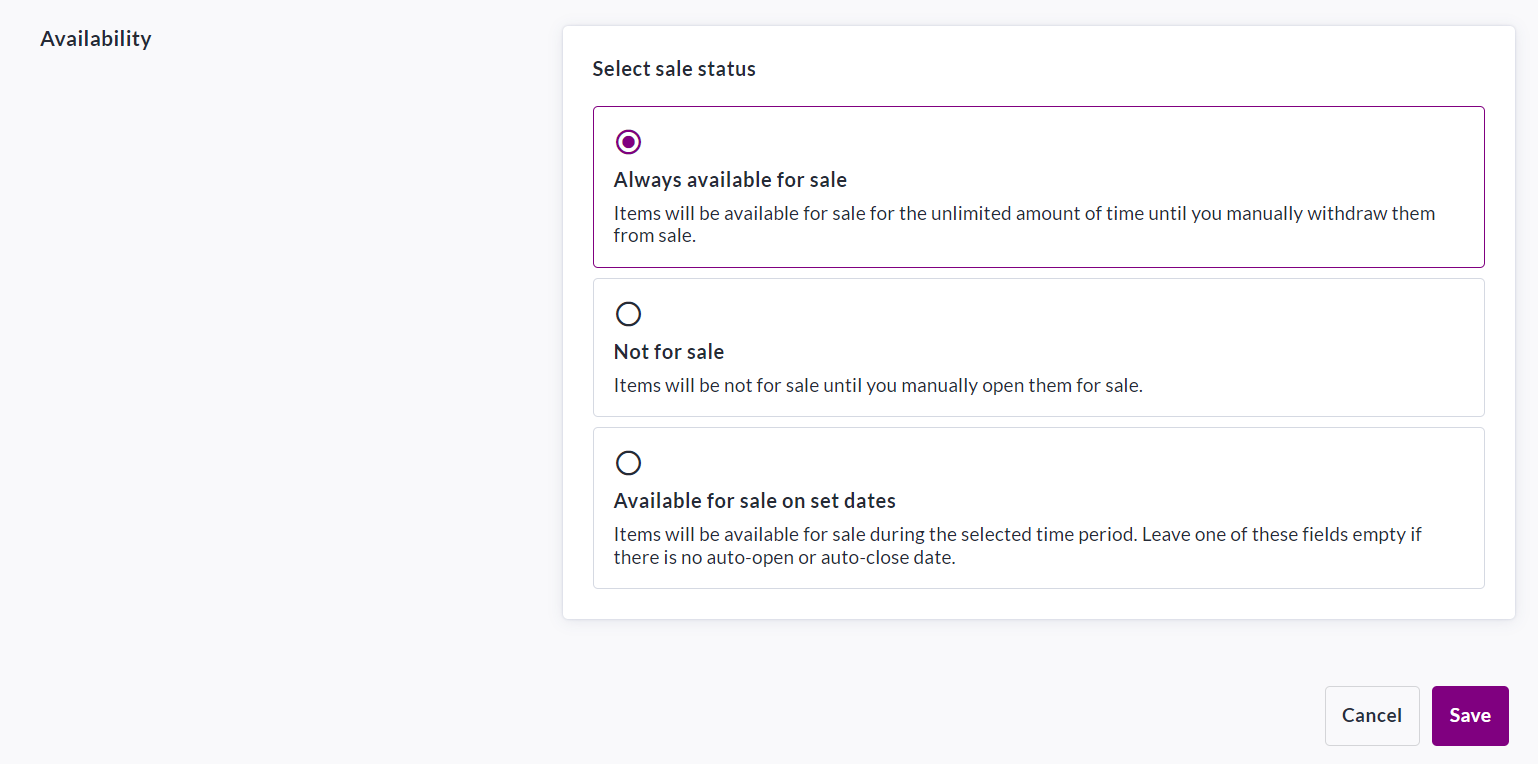Click the 'unlimited amount of time' description line

pos(1024,213)
